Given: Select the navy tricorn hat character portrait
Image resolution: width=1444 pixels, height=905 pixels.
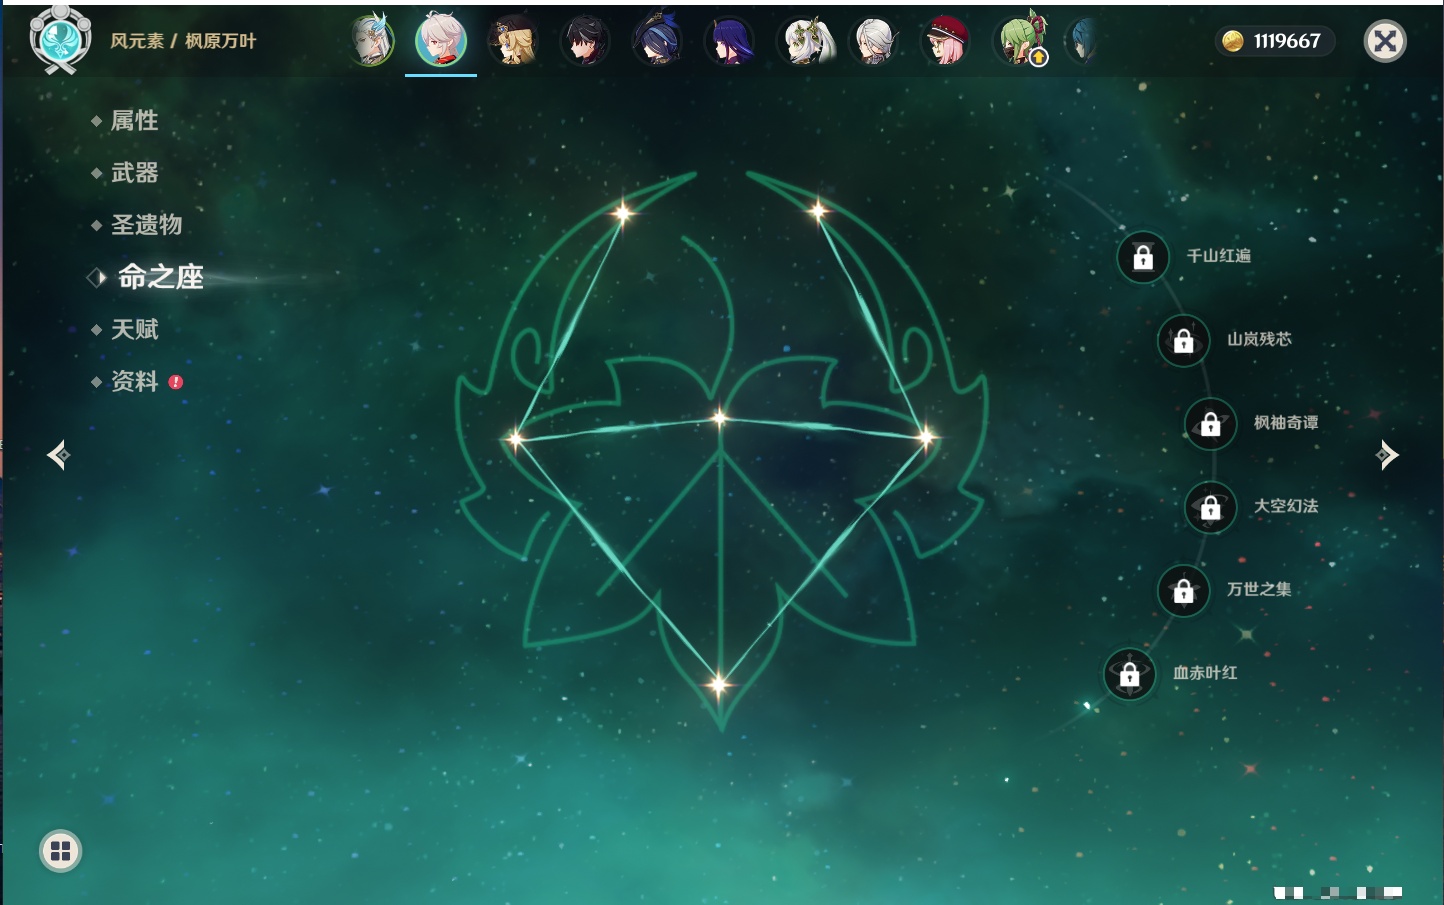Looking at the screenshot, I should click(x=657, y=41).
